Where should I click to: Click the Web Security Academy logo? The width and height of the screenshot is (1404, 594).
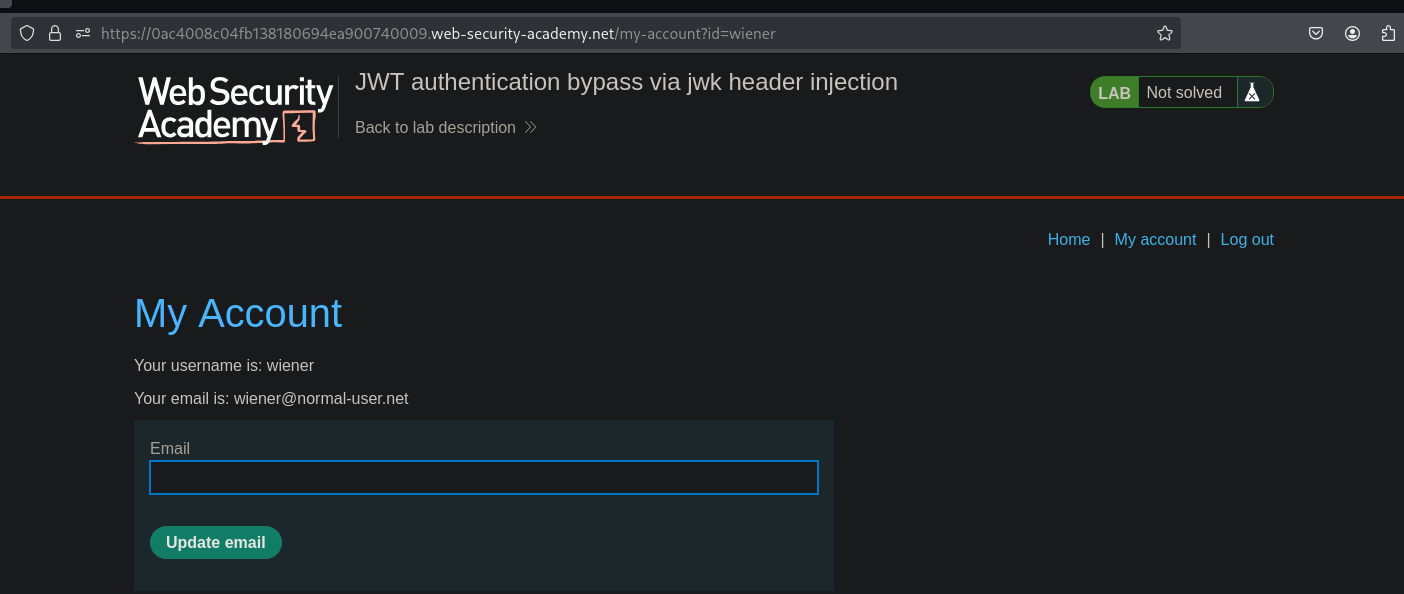pos(235,109)
